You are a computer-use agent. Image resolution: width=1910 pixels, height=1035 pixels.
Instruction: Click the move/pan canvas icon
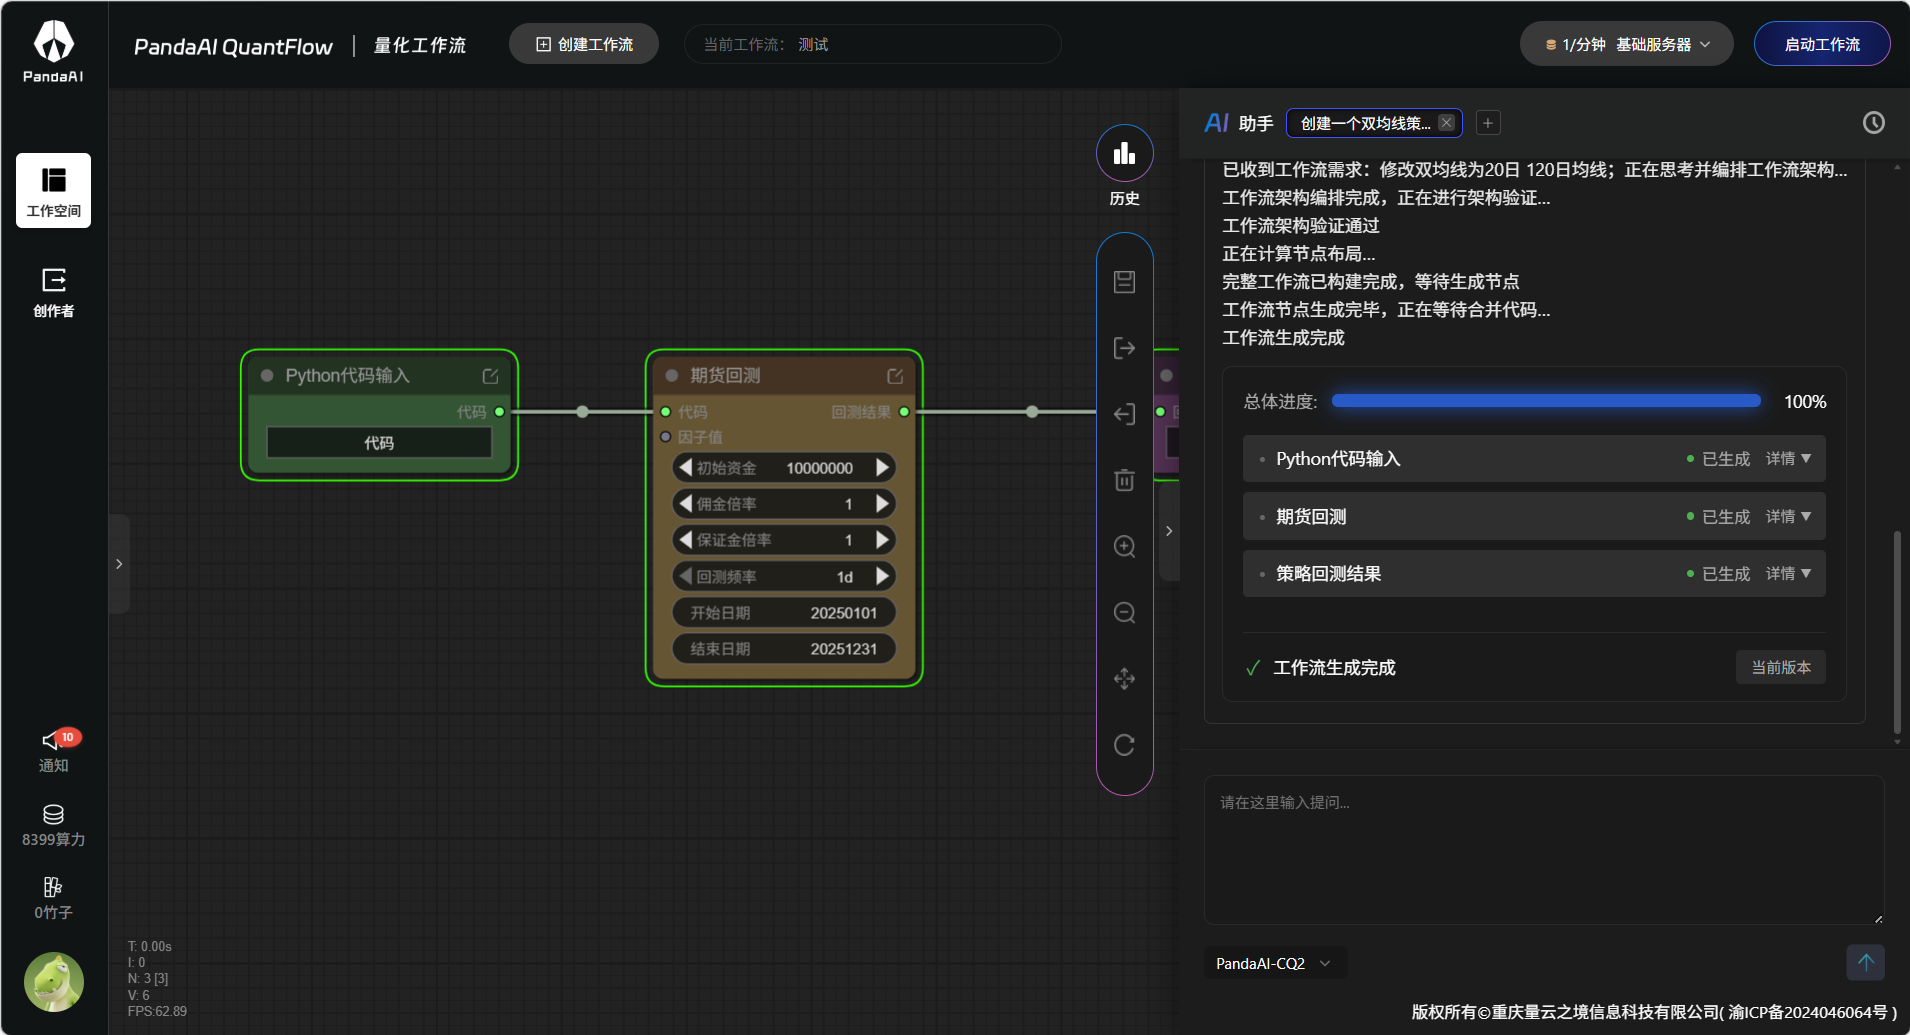click(x=1124, y=679)
